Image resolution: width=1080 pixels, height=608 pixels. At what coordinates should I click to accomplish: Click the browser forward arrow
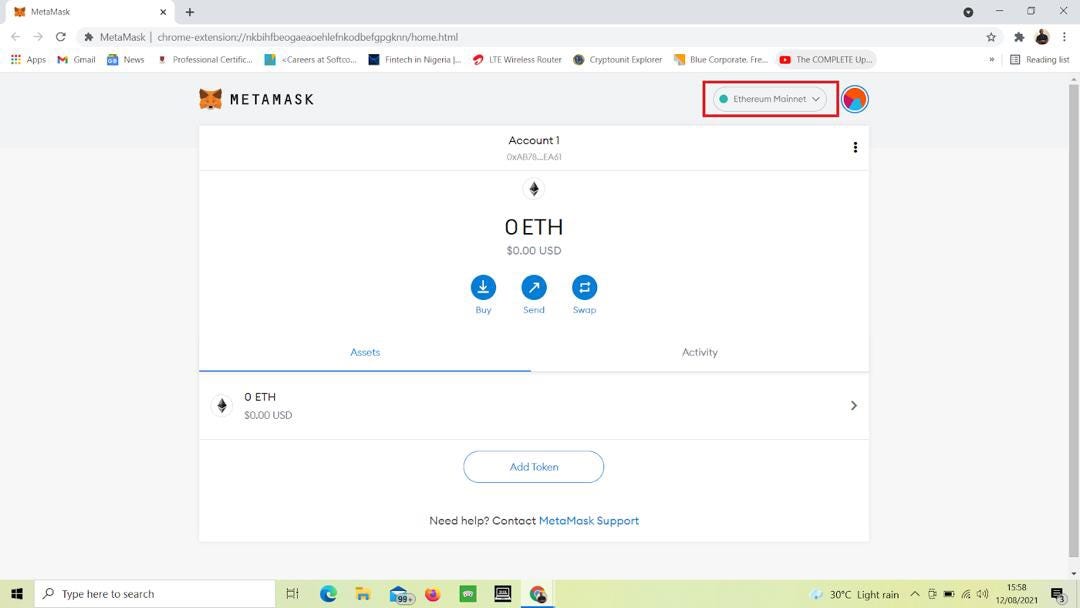38,37
